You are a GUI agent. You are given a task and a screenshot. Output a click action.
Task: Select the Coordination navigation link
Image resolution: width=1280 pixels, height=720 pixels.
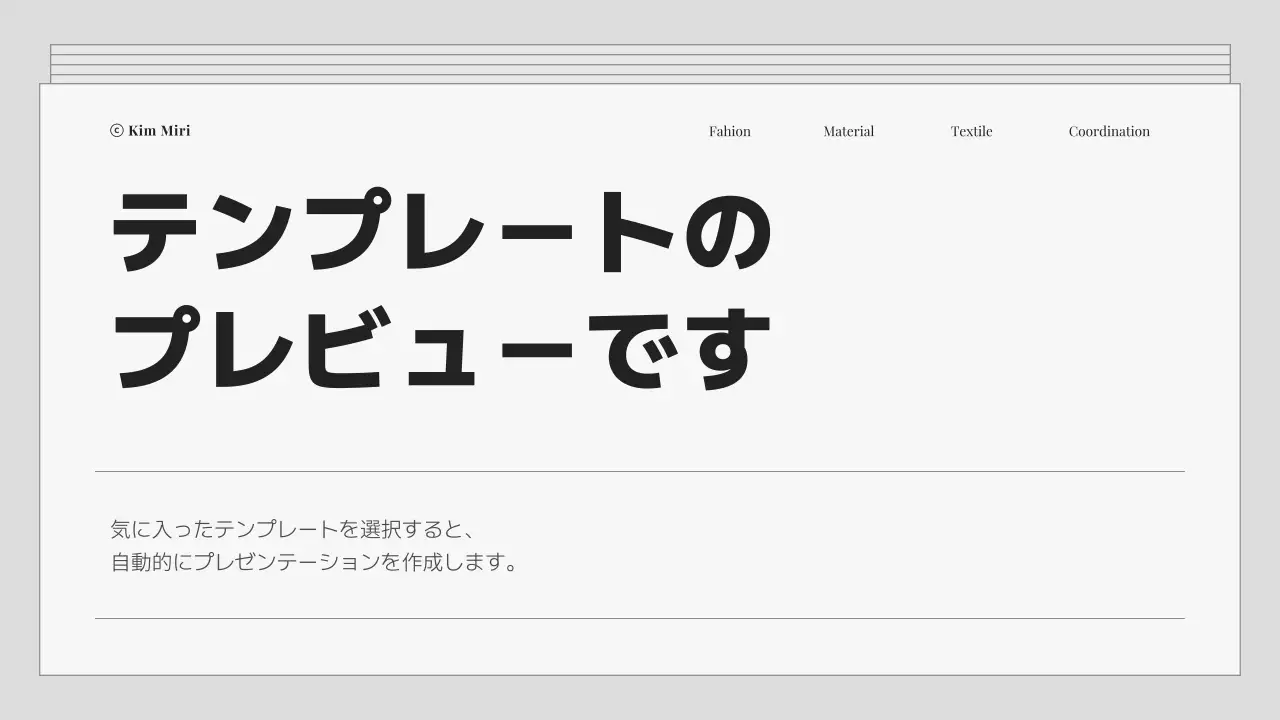click(1108, 131)
